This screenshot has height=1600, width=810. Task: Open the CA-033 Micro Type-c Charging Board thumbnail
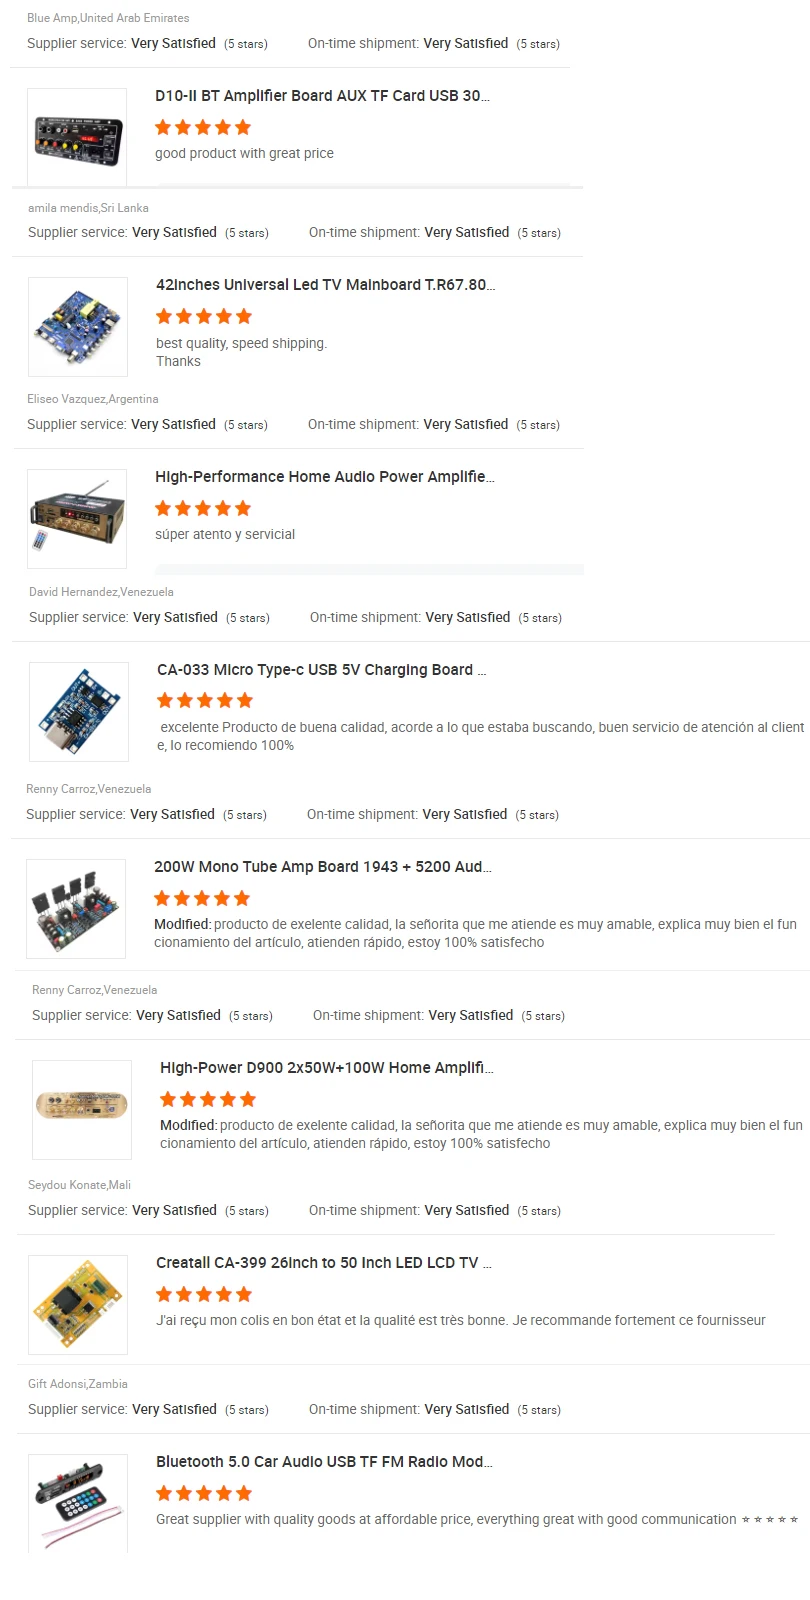[79, 712]
